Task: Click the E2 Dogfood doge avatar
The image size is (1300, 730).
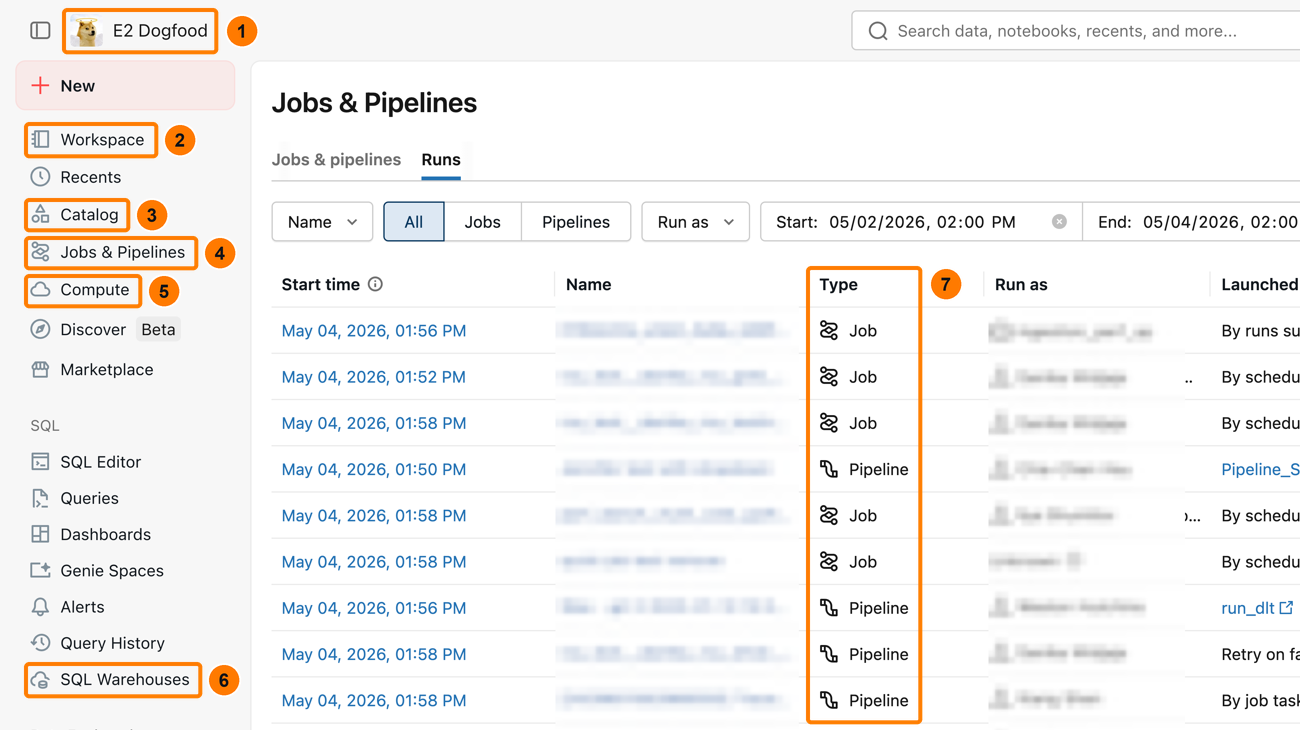Action: (87, 31)
